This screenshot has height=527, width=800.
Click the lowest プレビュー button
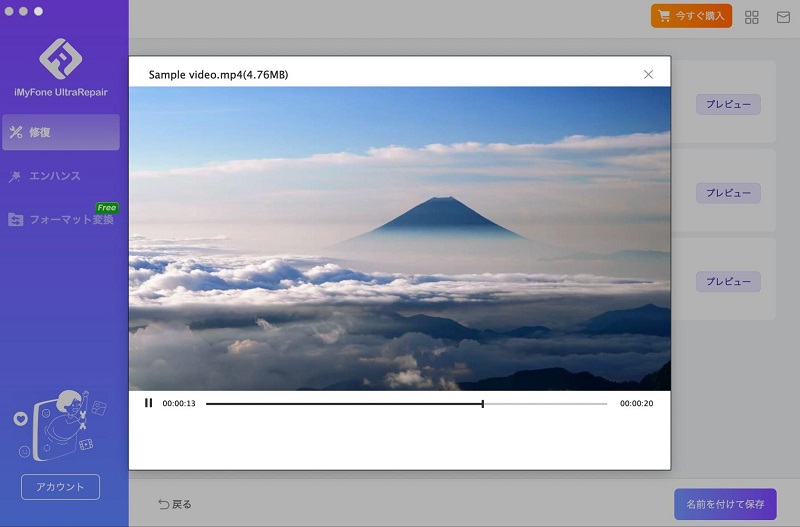(x=728, y=282)
